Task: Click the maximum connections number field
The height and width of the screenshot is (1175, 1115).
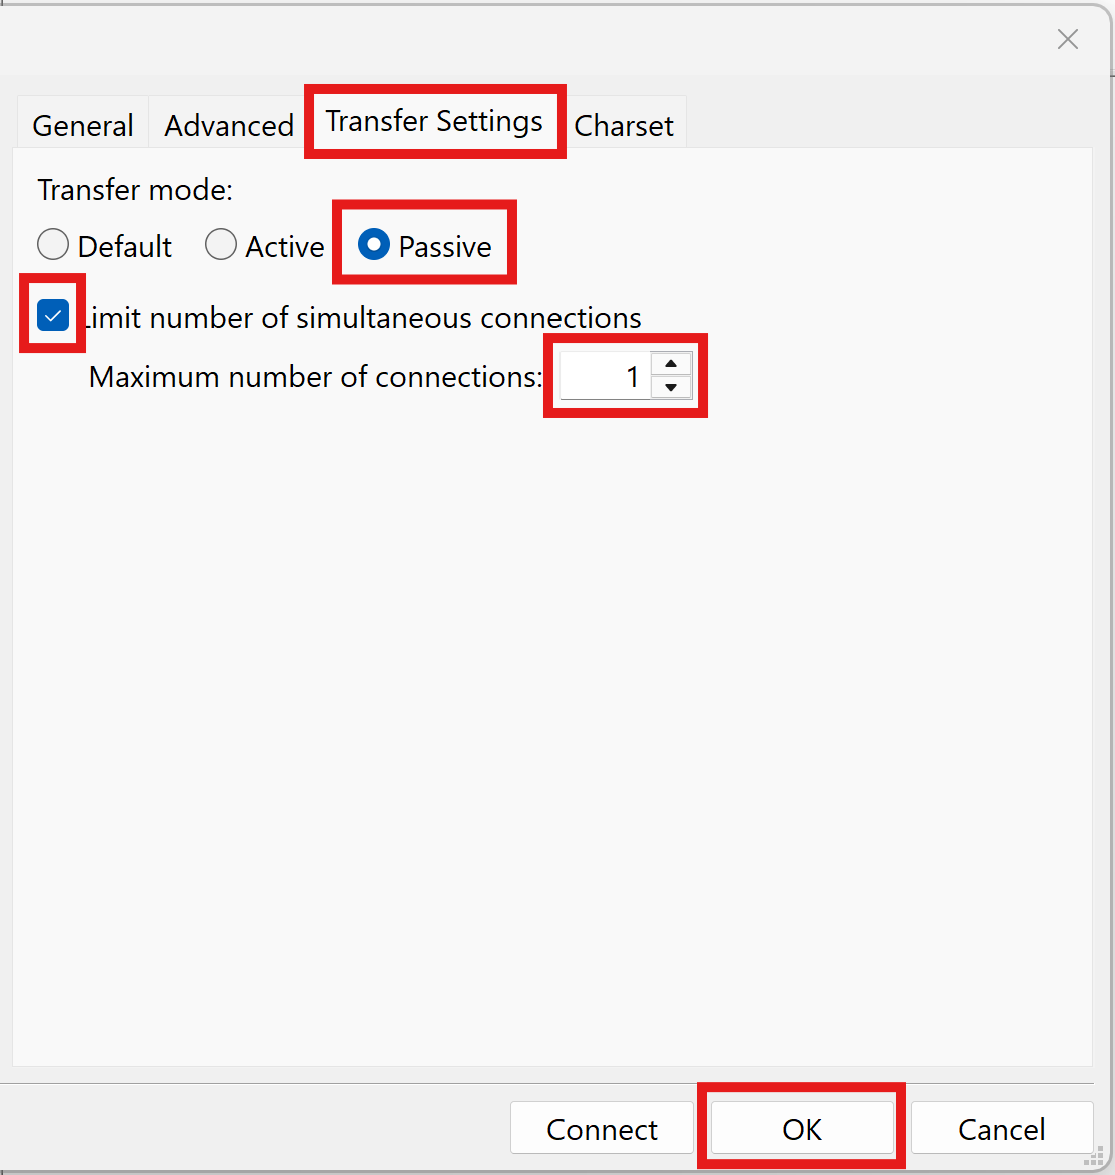Action: coord(604,377)
